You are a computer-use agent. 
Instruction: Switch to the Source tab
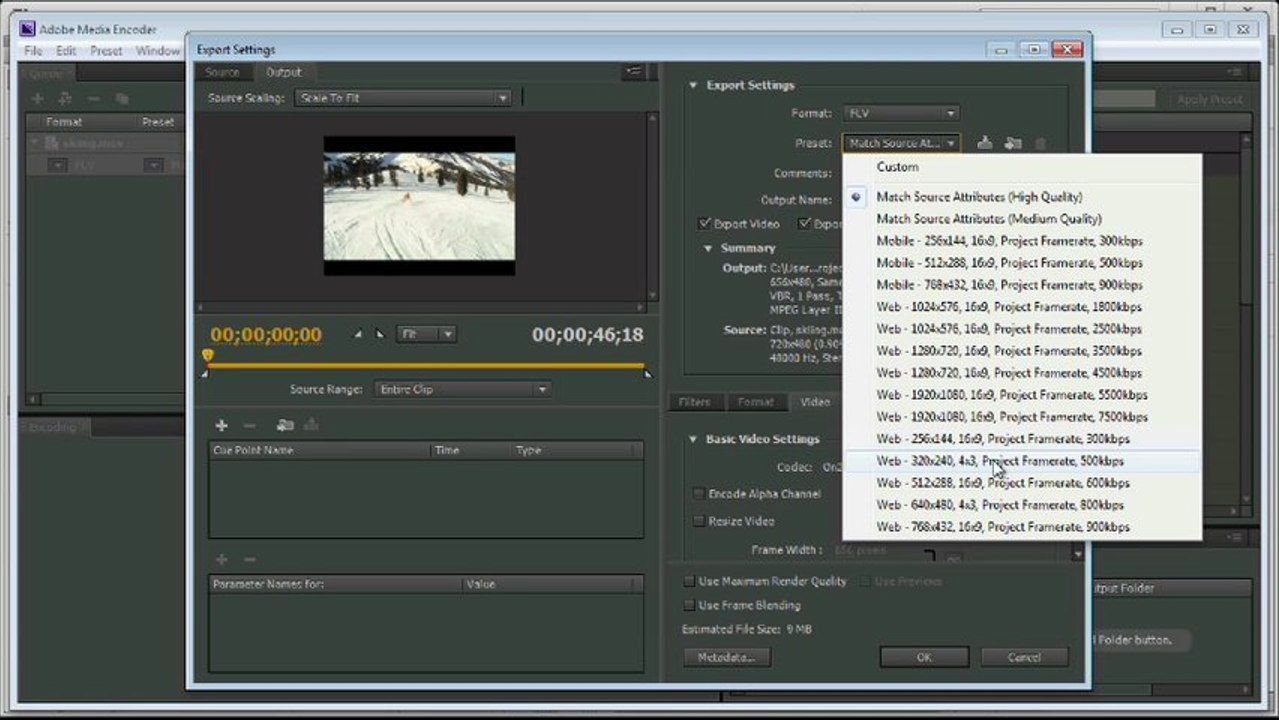(222, 72)
